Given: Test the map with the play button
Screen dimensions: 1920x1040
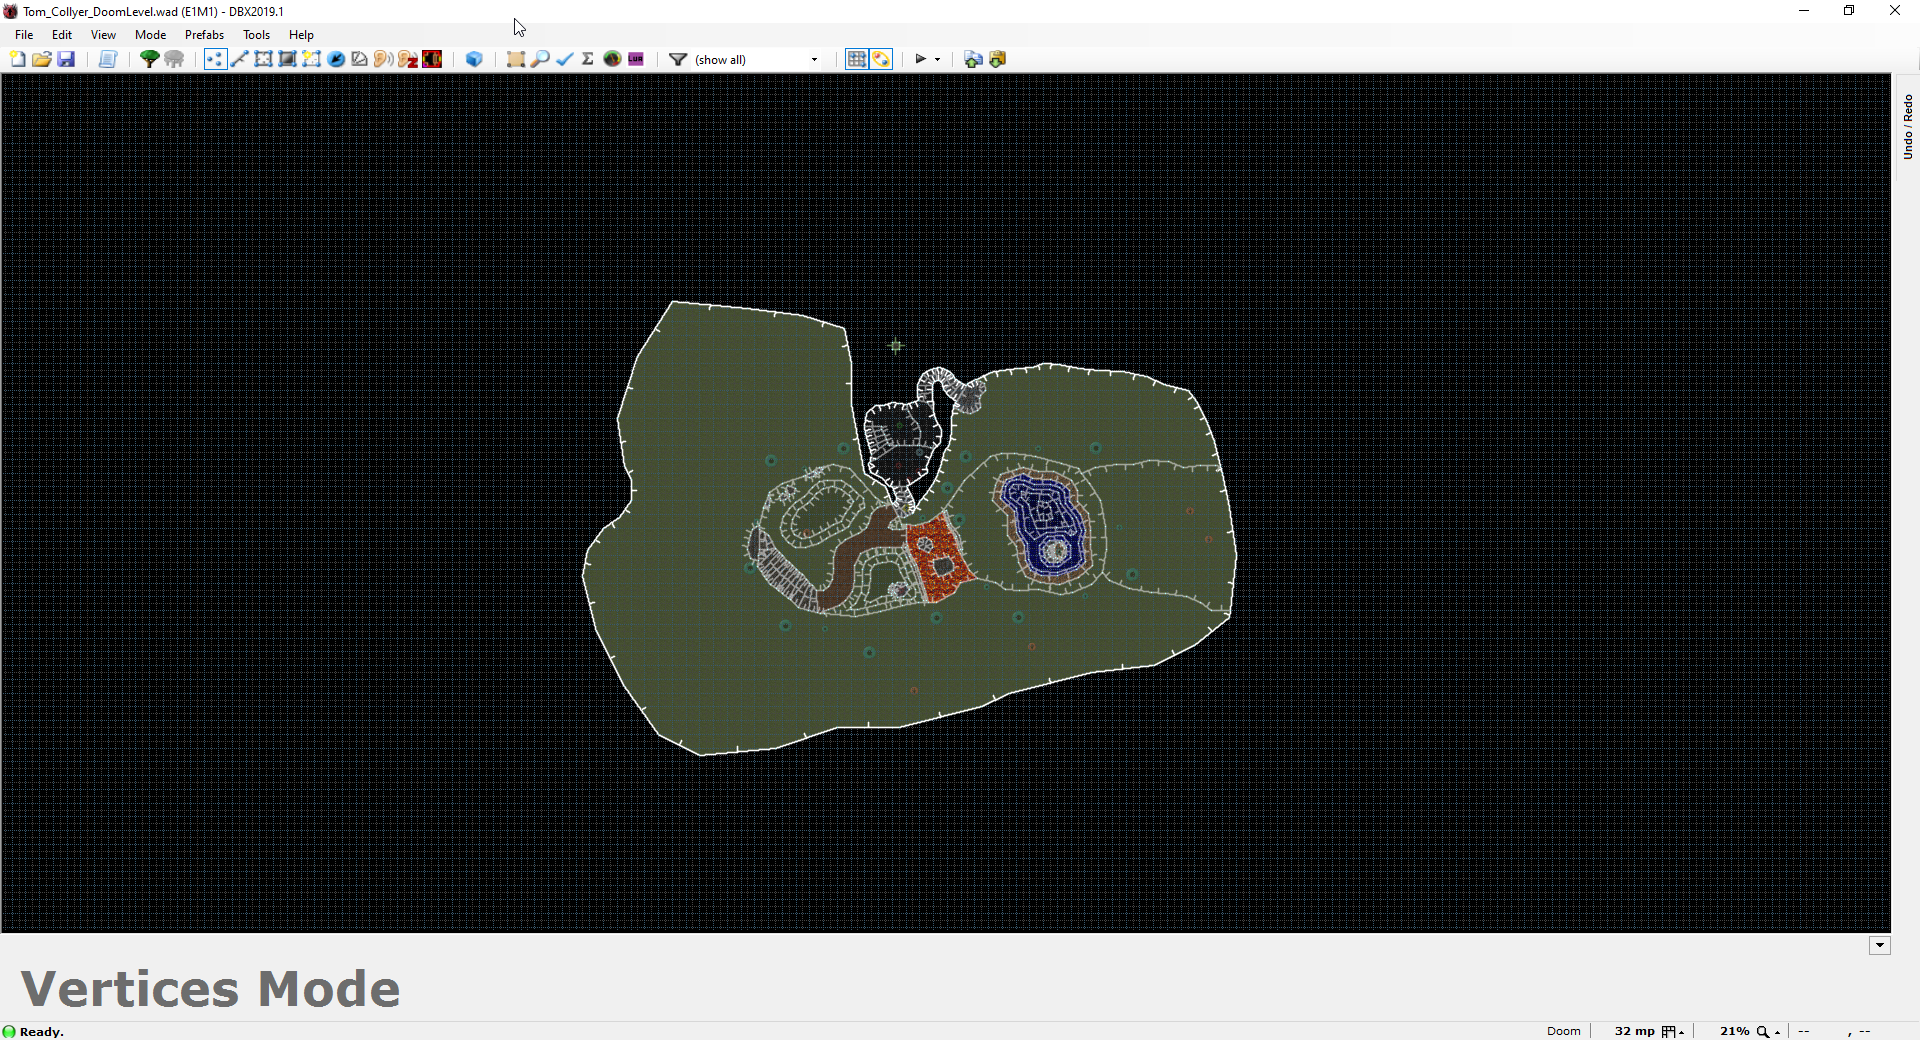Looking at the screenshot, I should 921,59.
